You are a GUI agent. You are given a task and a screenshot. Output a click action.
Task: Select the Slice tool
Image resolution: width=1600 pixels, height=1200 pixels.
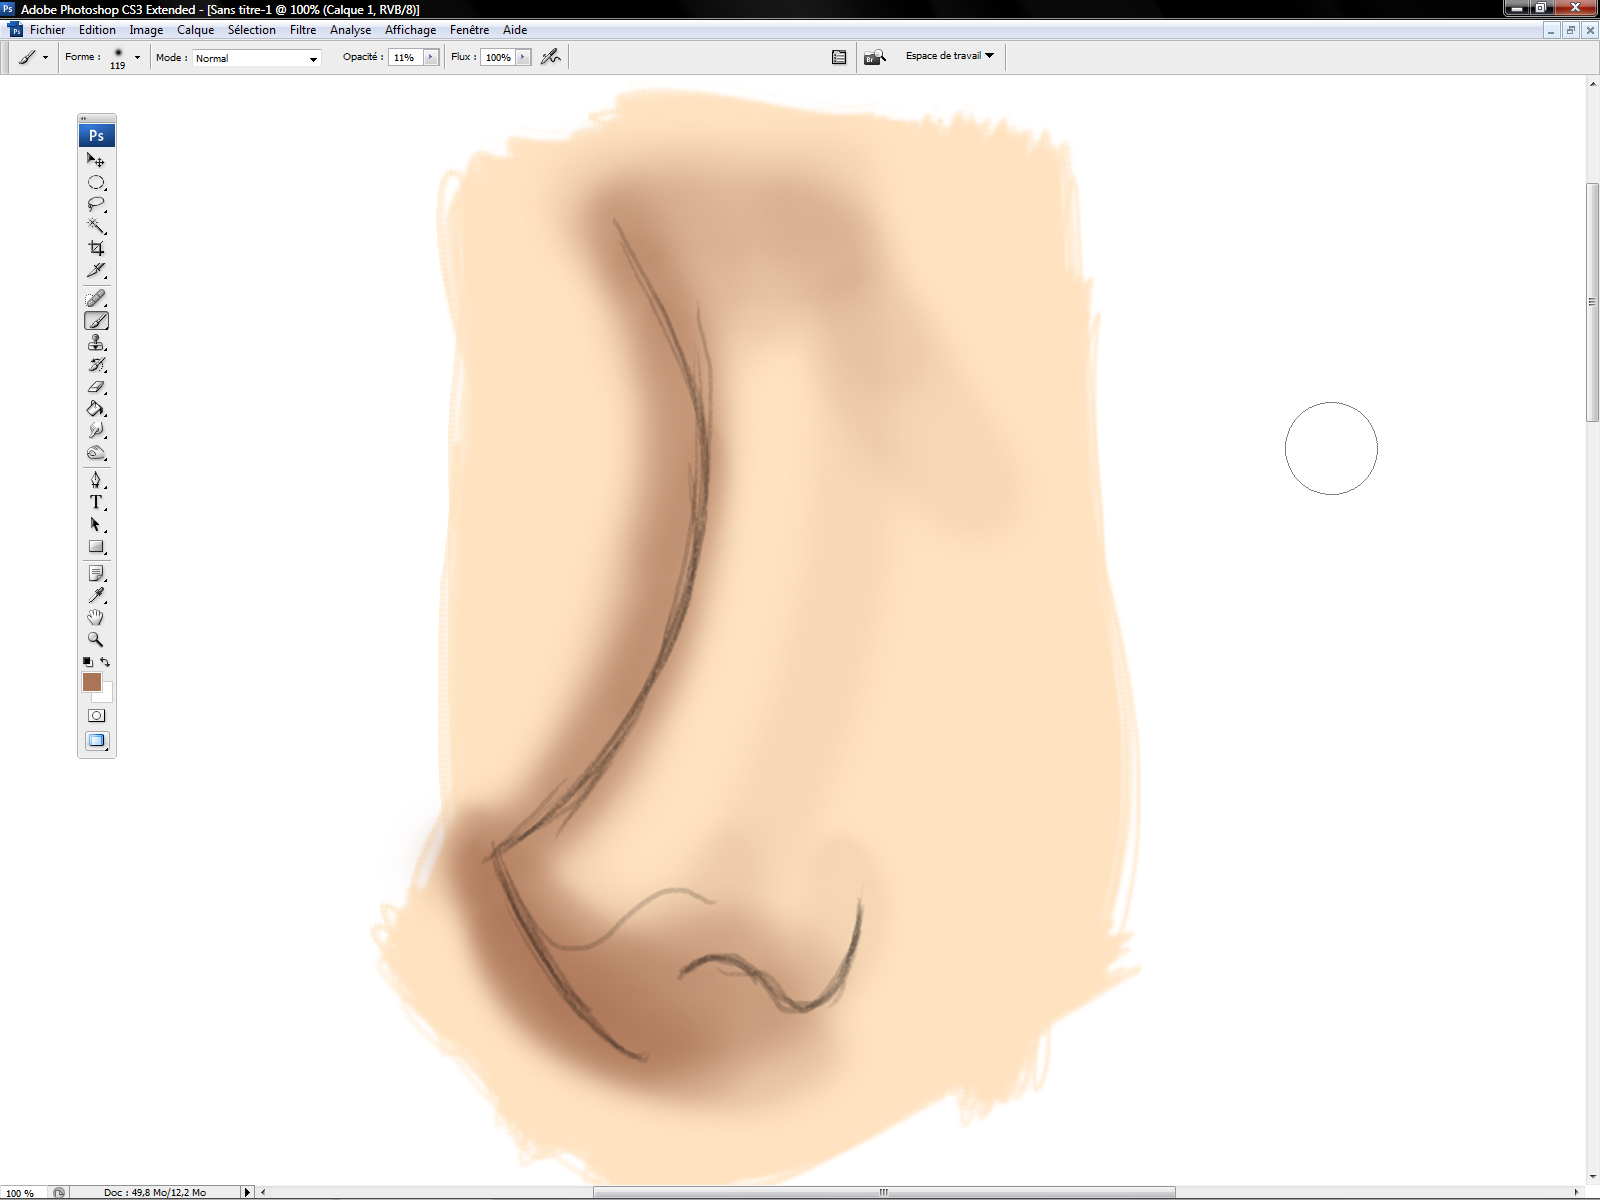click(x=96, y=270)
